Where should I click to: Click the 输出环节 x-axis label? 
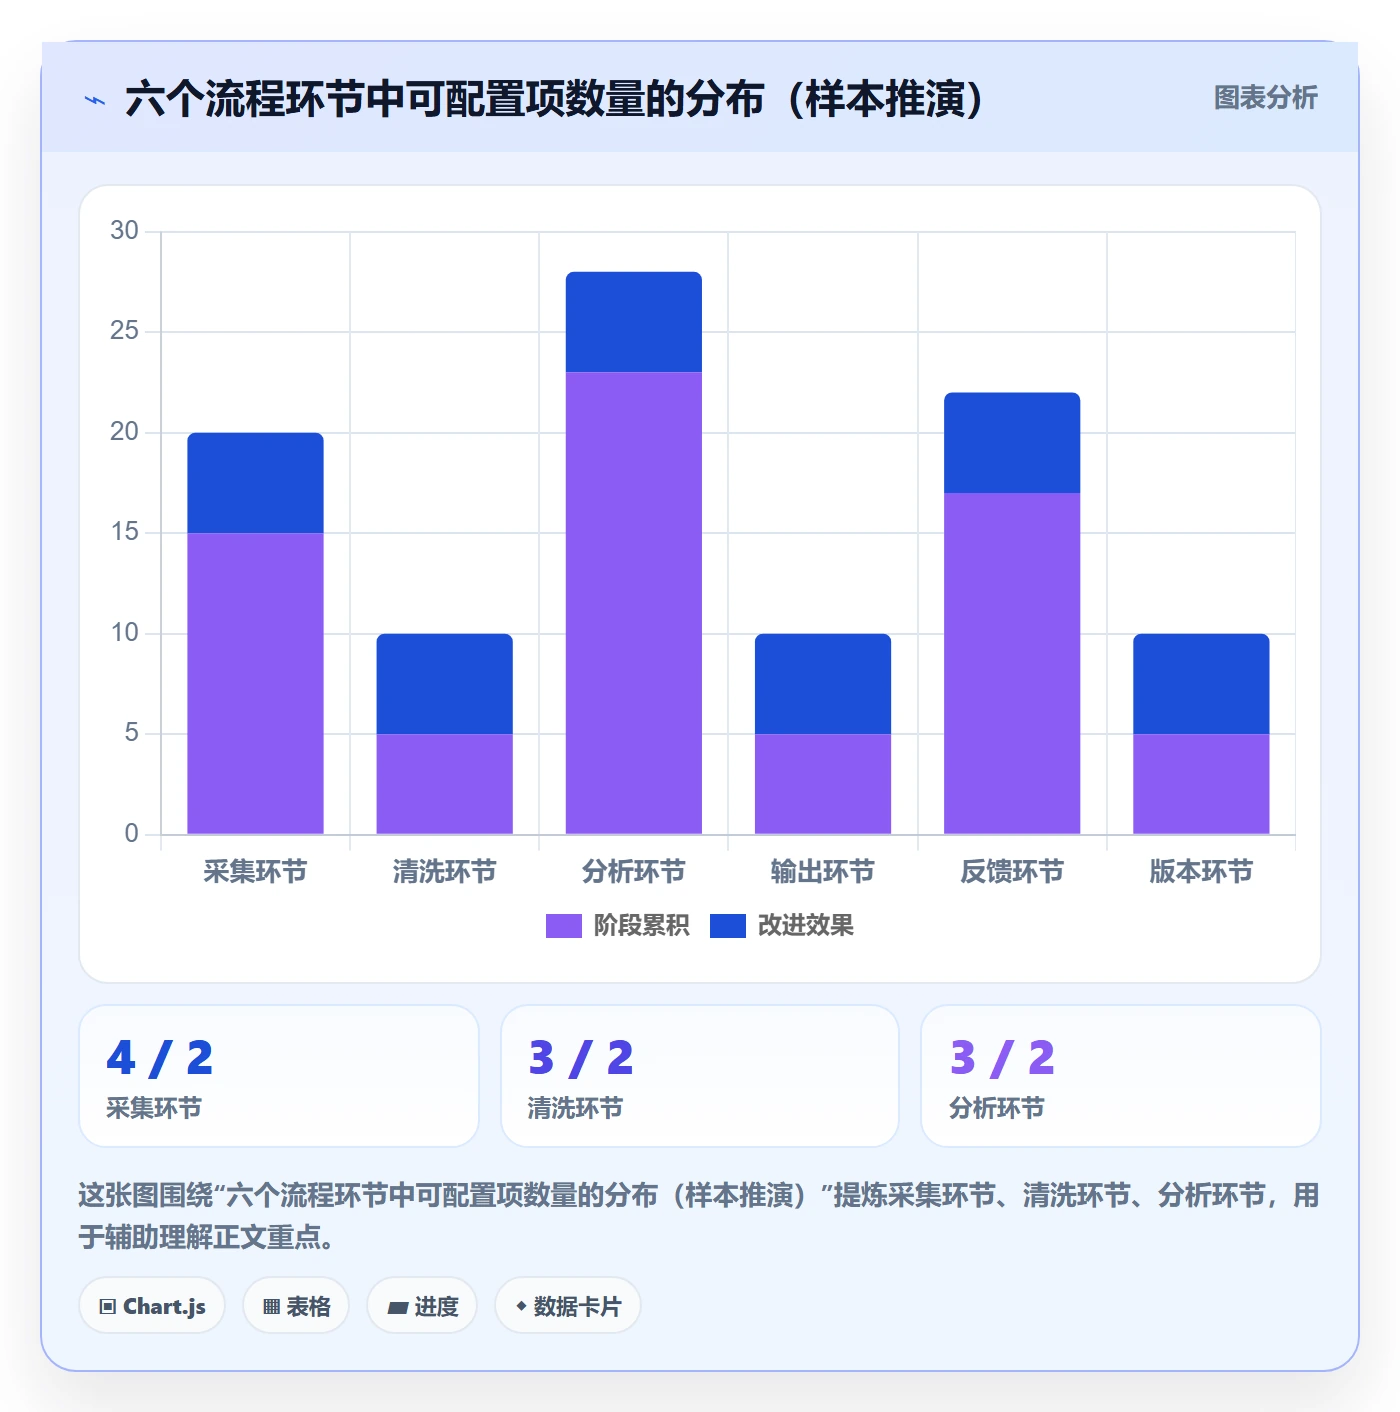tap(823, 872)
